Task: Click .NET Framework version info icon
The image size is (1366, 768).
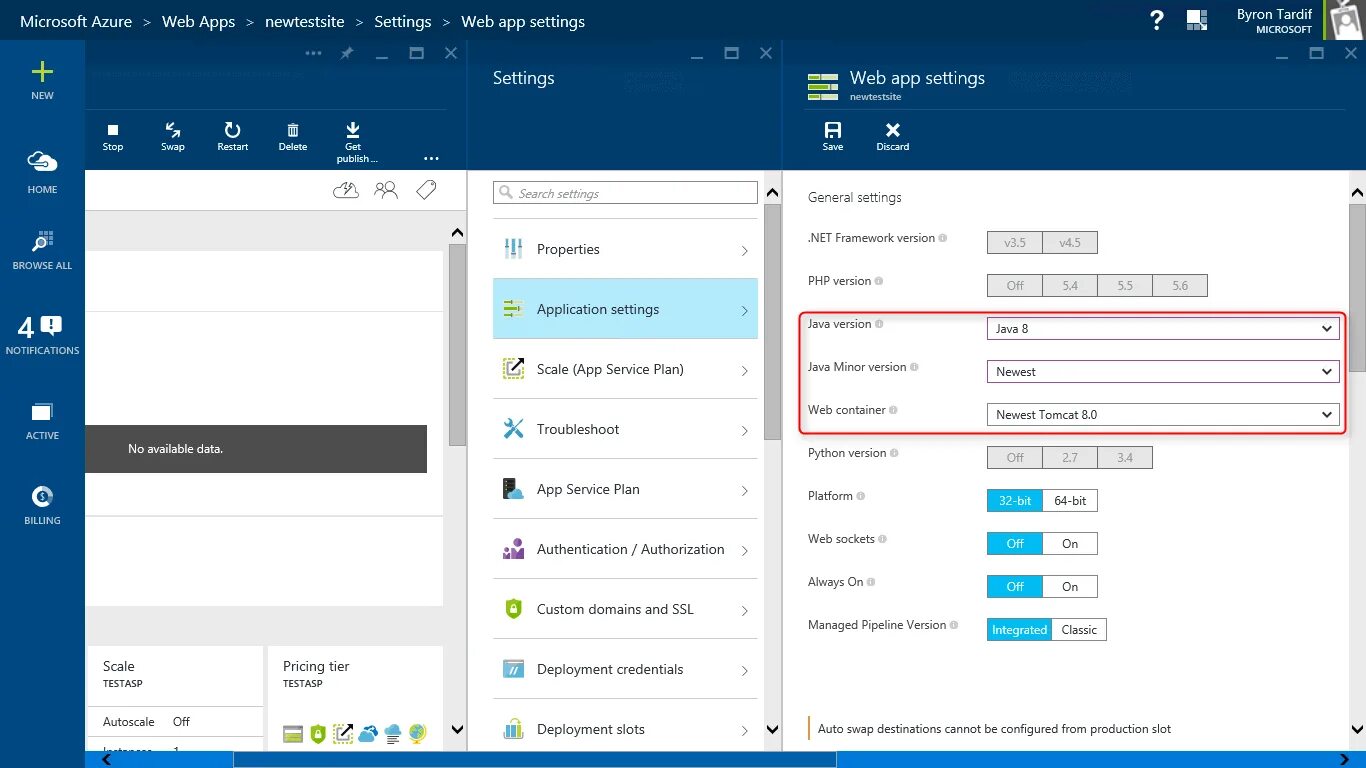Action: [x=943, y=238]
